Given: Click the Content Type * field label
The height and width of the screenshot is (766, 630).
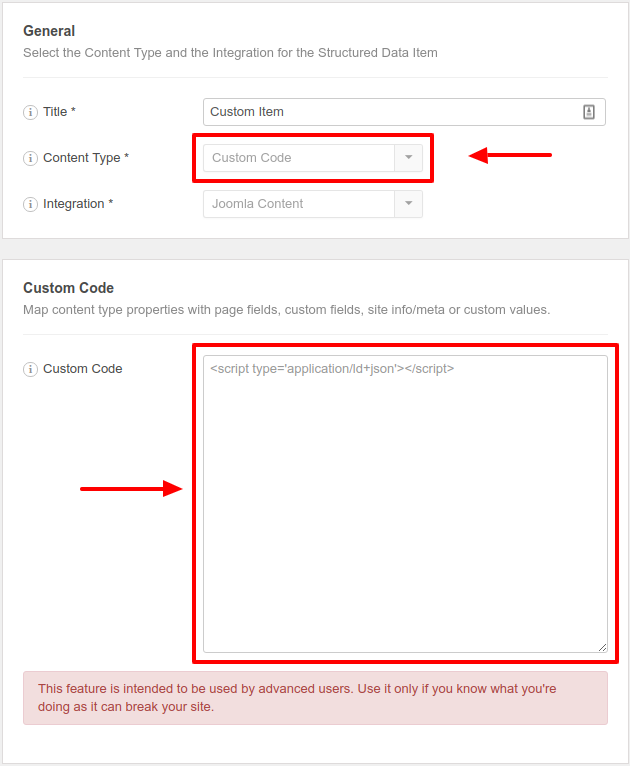Looking at the screenshot, I should coord(86,158).
